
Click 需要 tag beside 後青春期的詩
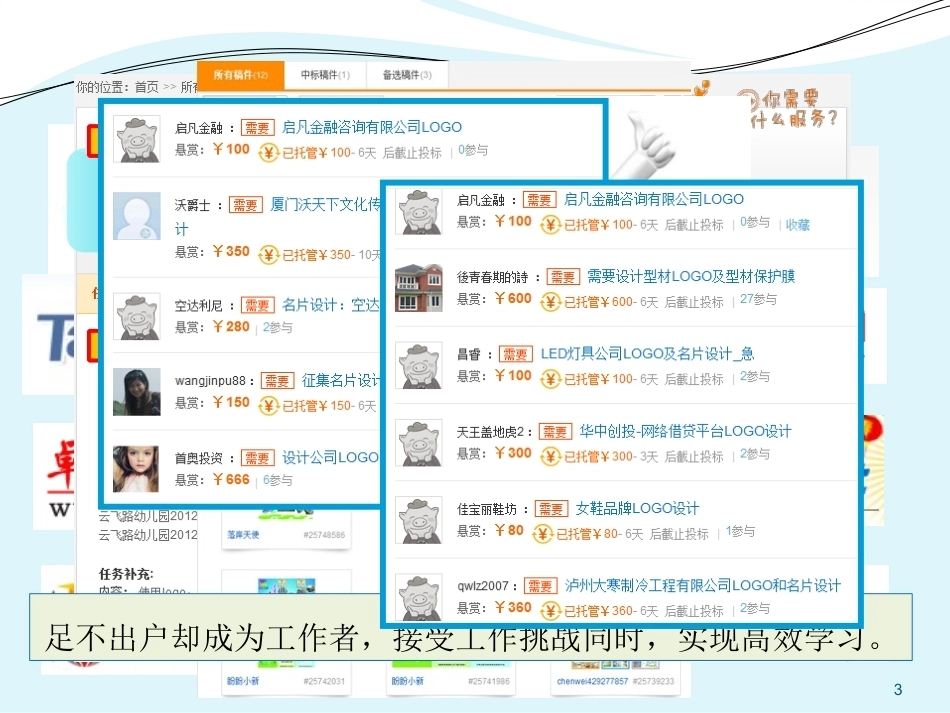coord(563,277)
